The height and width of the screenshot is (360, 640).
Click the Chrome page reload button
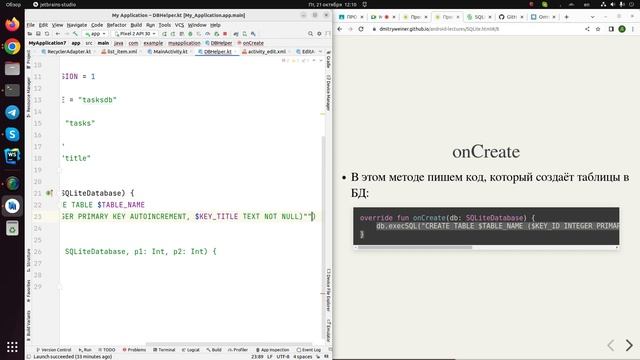click(361, 29)
